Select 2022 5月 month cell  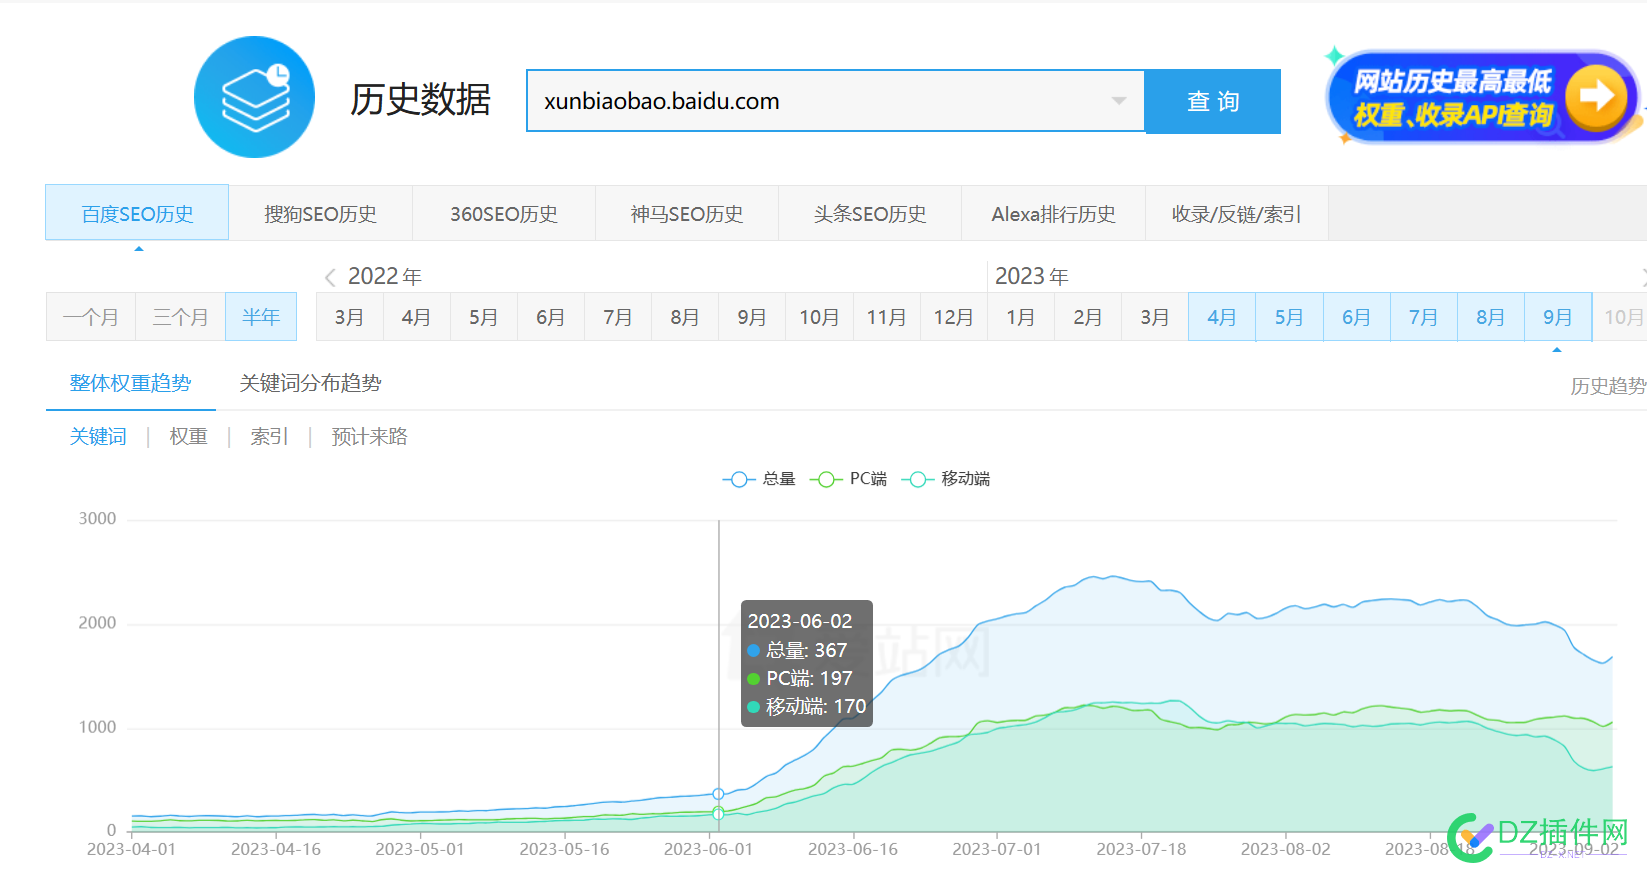[483, 317]
